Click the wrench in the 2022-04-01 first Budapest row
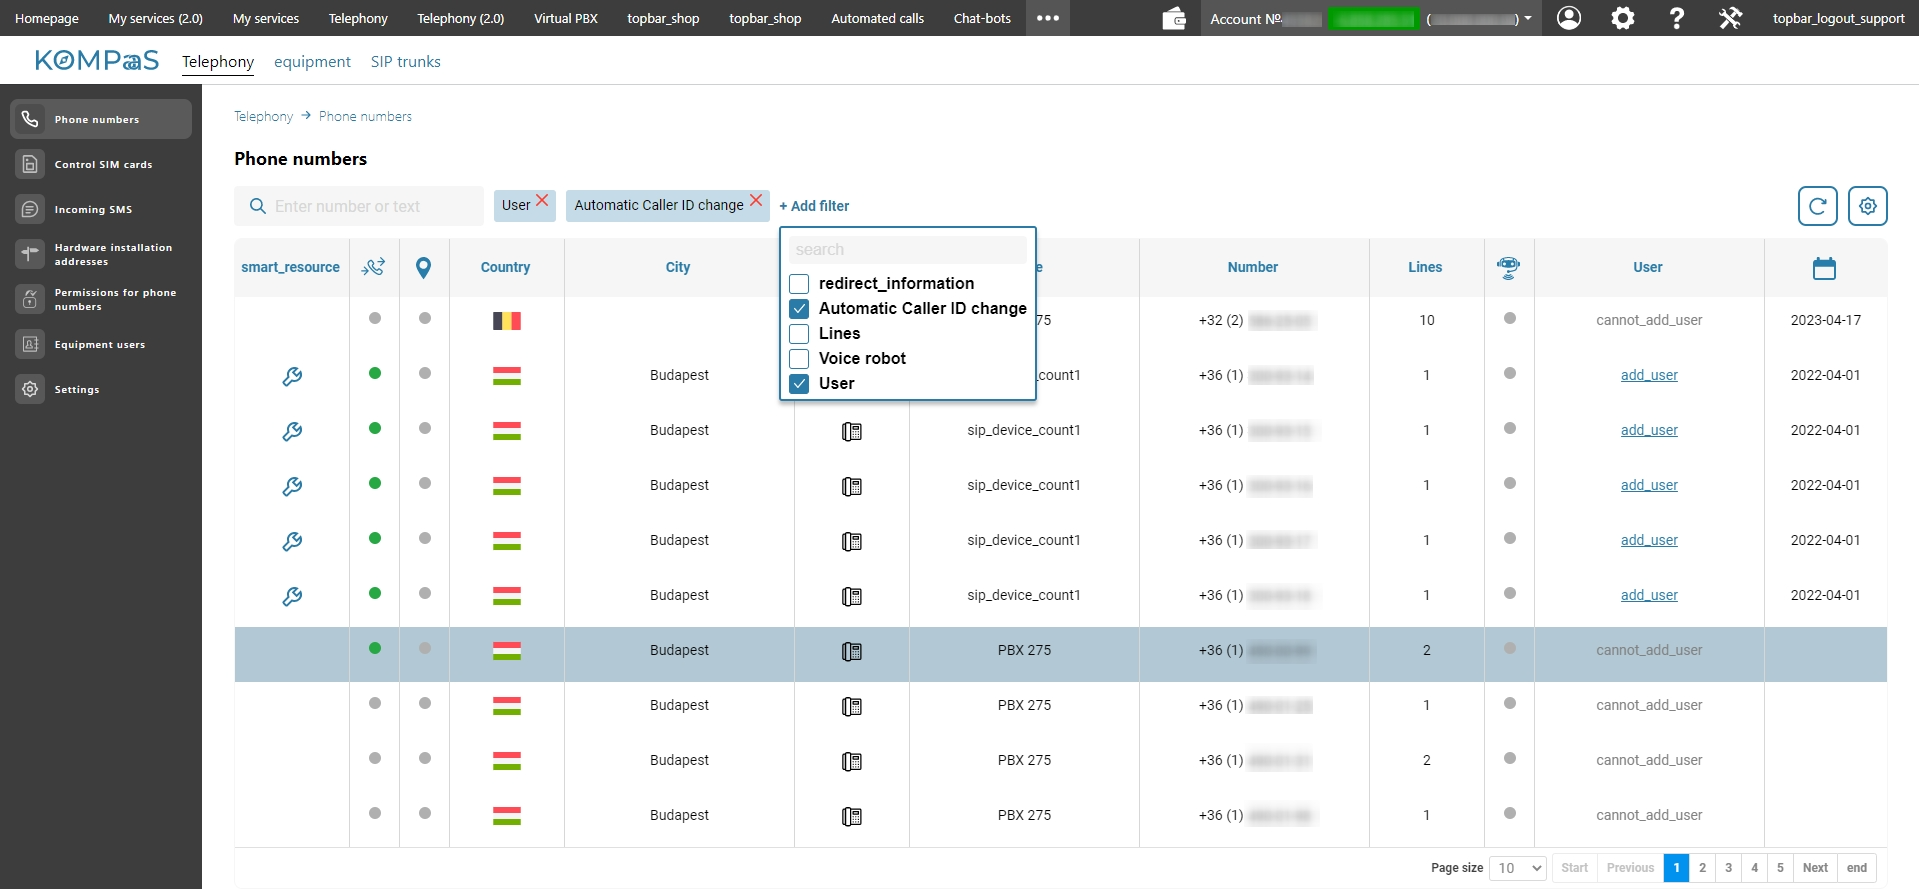Image resolution: width=1919 pixels, height=889 pixels. pos(292,376)
